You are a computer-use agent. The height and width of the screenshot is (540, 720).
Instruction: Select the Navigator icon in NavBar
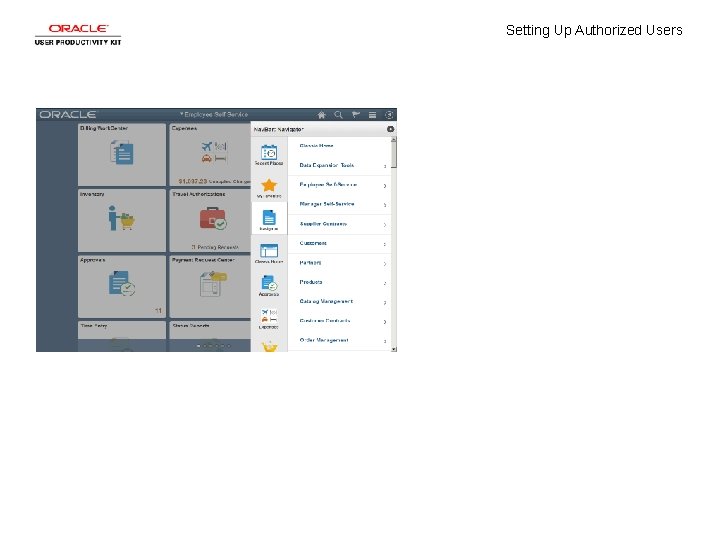(x=269, y=220)
